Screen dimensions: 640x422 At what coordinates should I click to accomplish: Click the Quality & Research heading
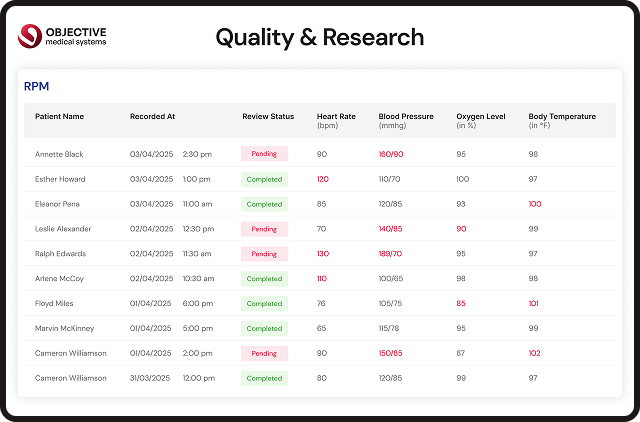[320, 38]
